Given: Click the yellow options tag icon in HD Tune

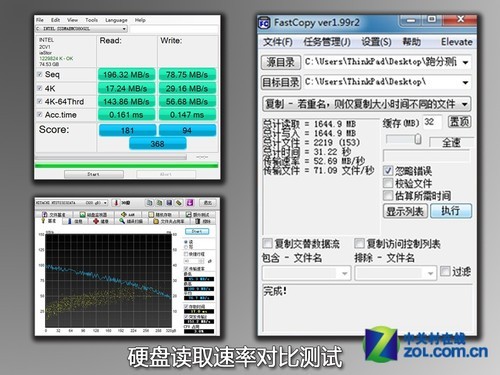Looking at the screenshot, I should point(179,203).
